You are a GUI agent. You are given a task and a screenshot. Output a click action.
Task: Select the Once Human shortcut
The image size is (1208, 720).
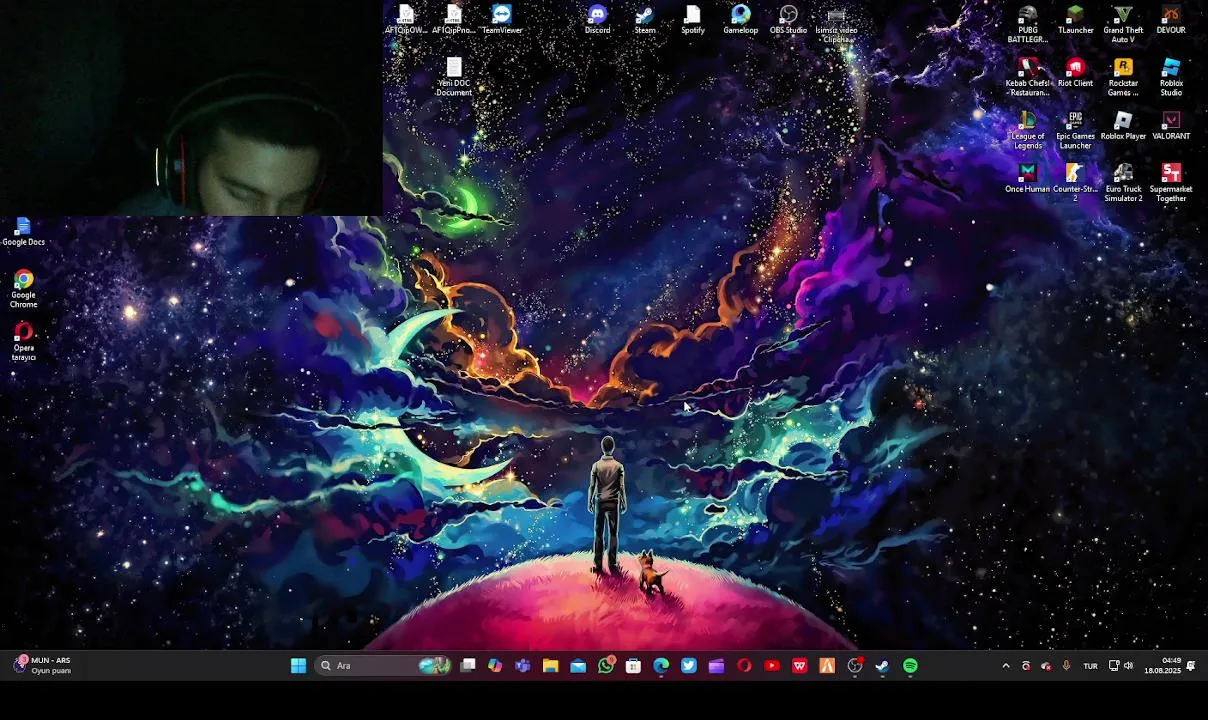tap(1028, 179)
